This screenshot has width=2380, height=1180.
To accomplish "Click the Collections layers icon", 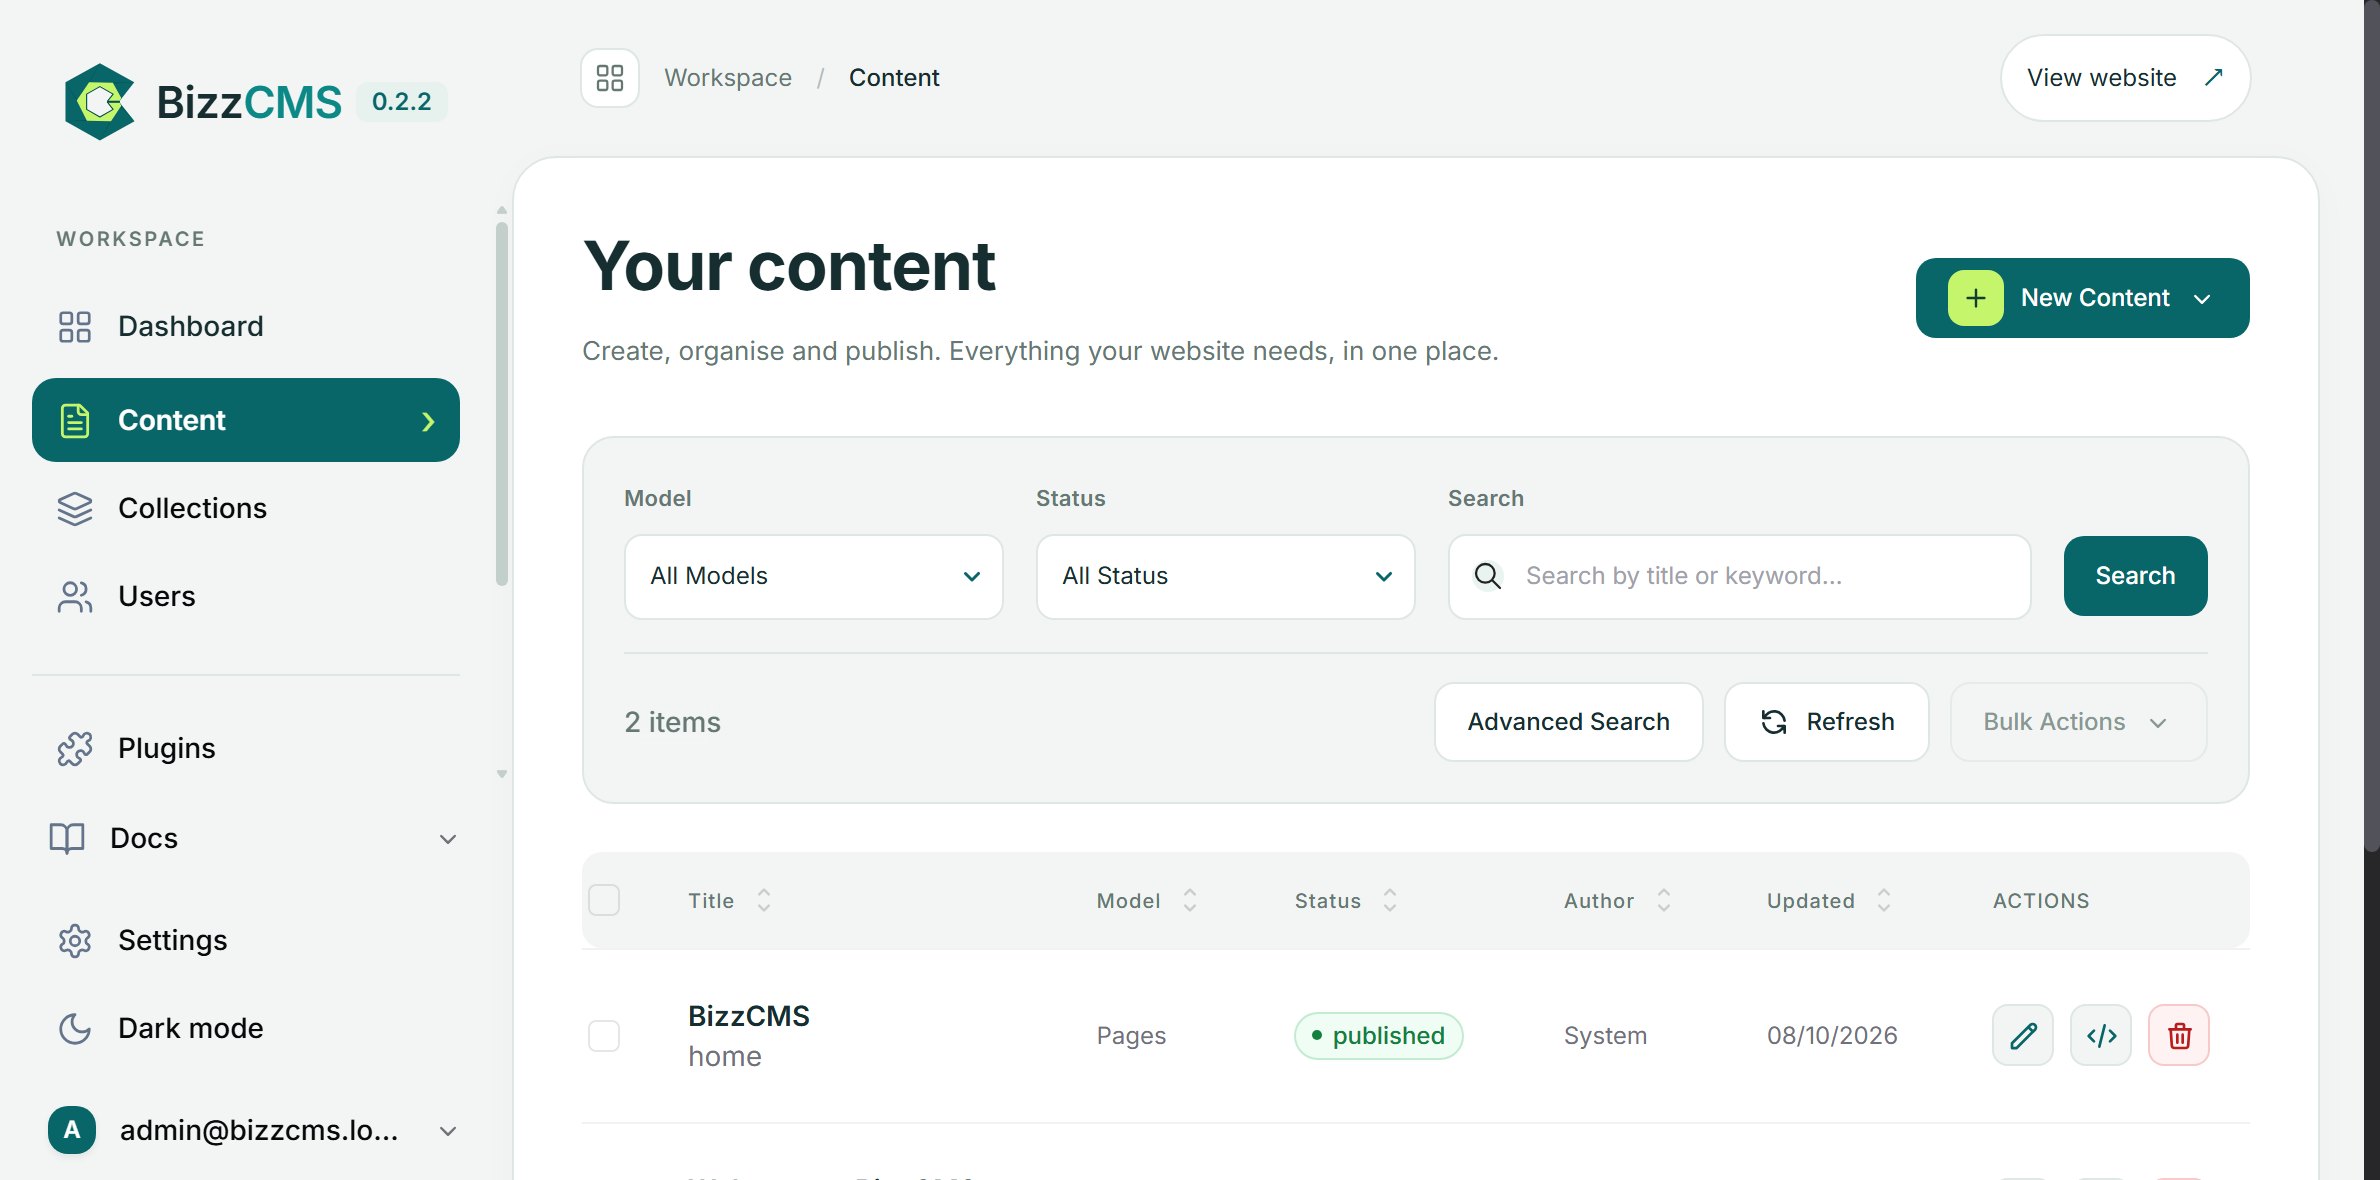I will coord(75,508).
